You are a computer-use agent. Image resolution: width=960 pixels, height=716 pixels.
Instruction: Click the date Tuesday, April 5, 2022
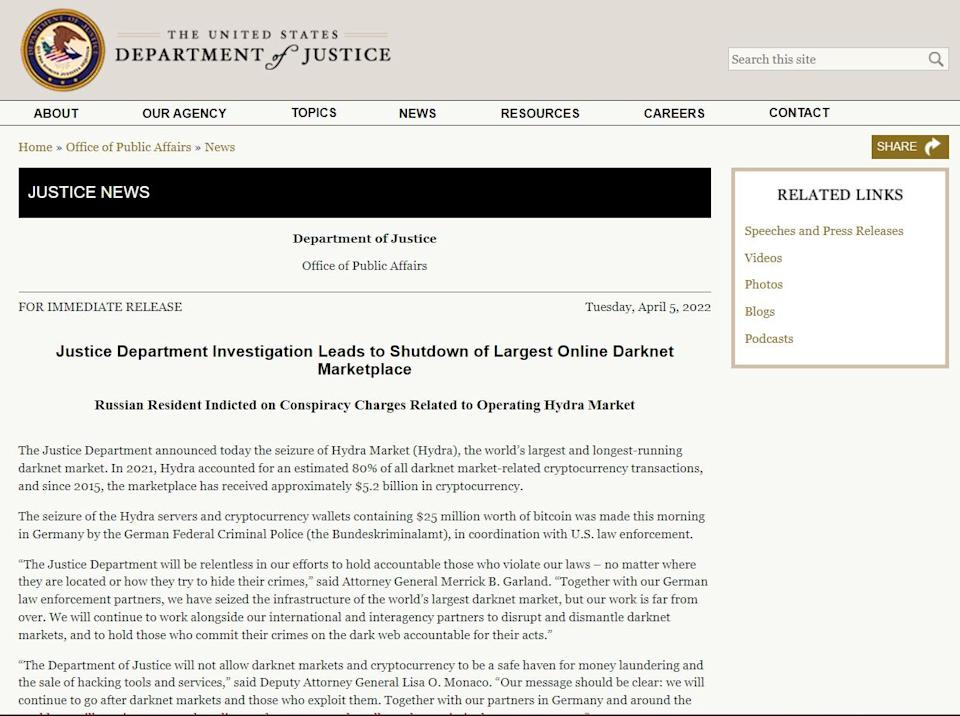point(648,307)
